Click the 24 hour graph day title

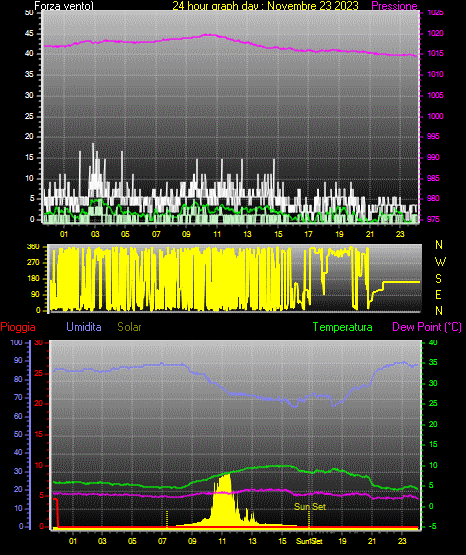click(265, 6)
